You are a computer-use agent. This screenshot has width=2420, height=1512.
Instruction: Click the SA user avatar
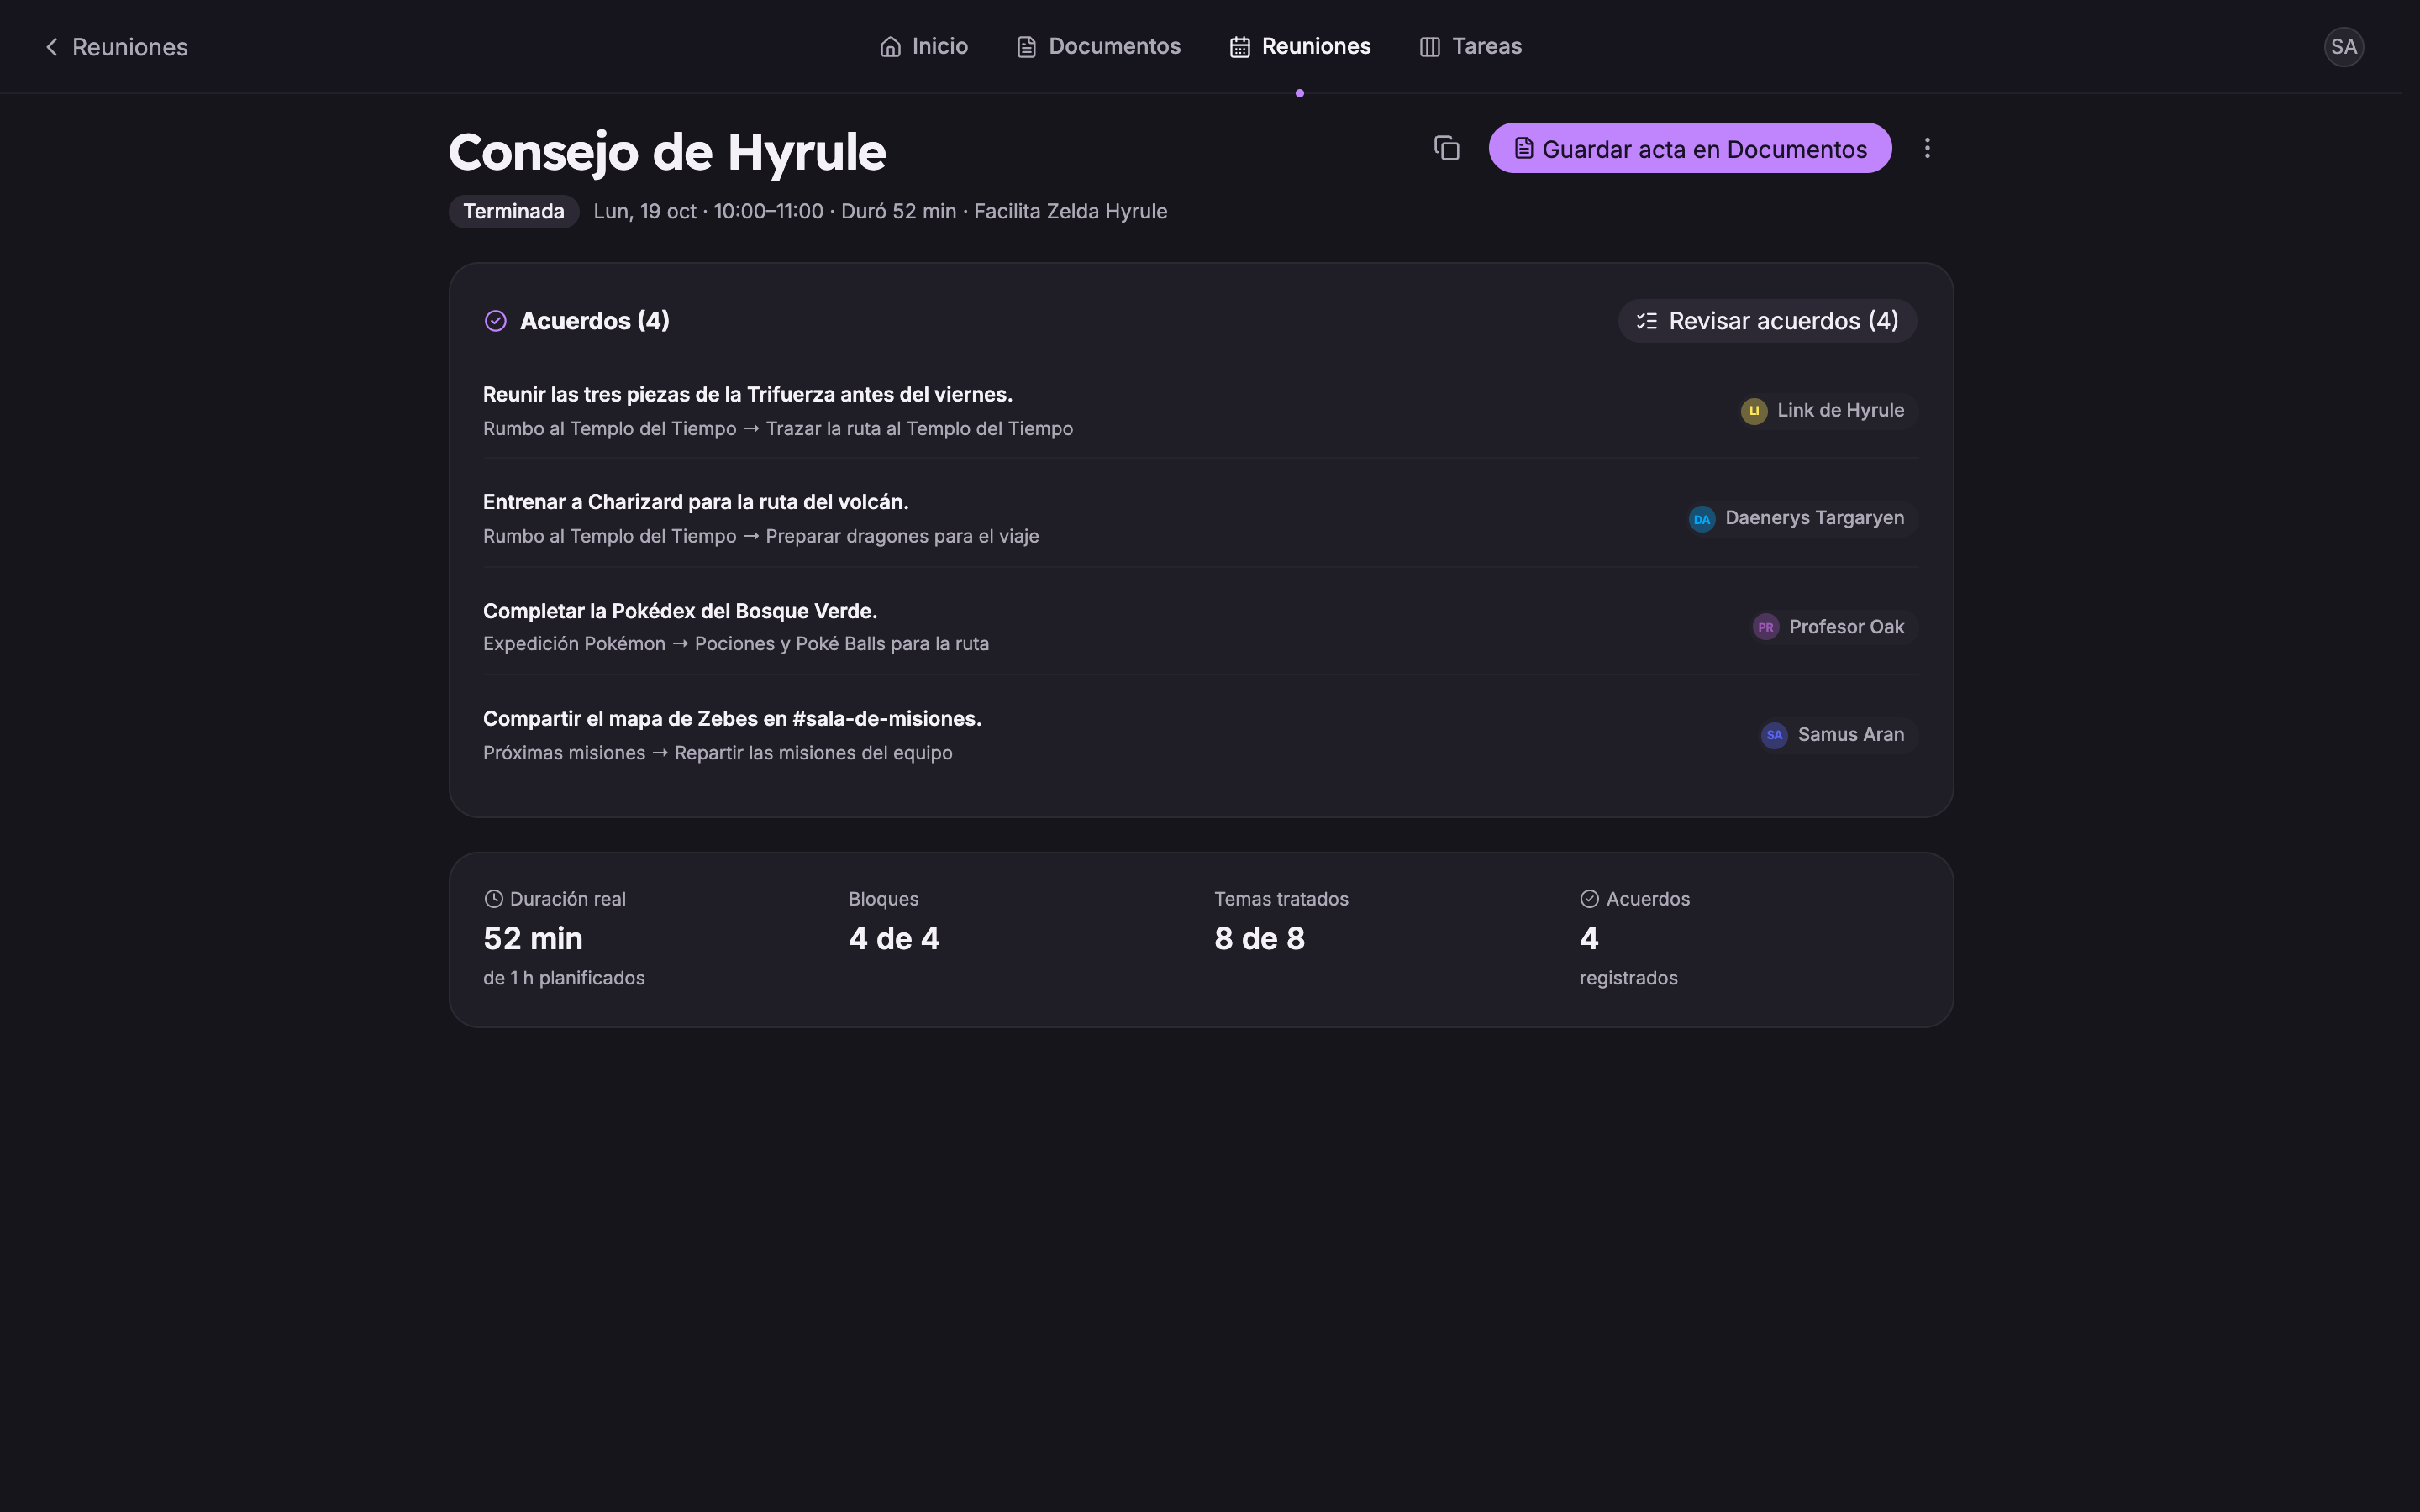(x=2343, y=46)
